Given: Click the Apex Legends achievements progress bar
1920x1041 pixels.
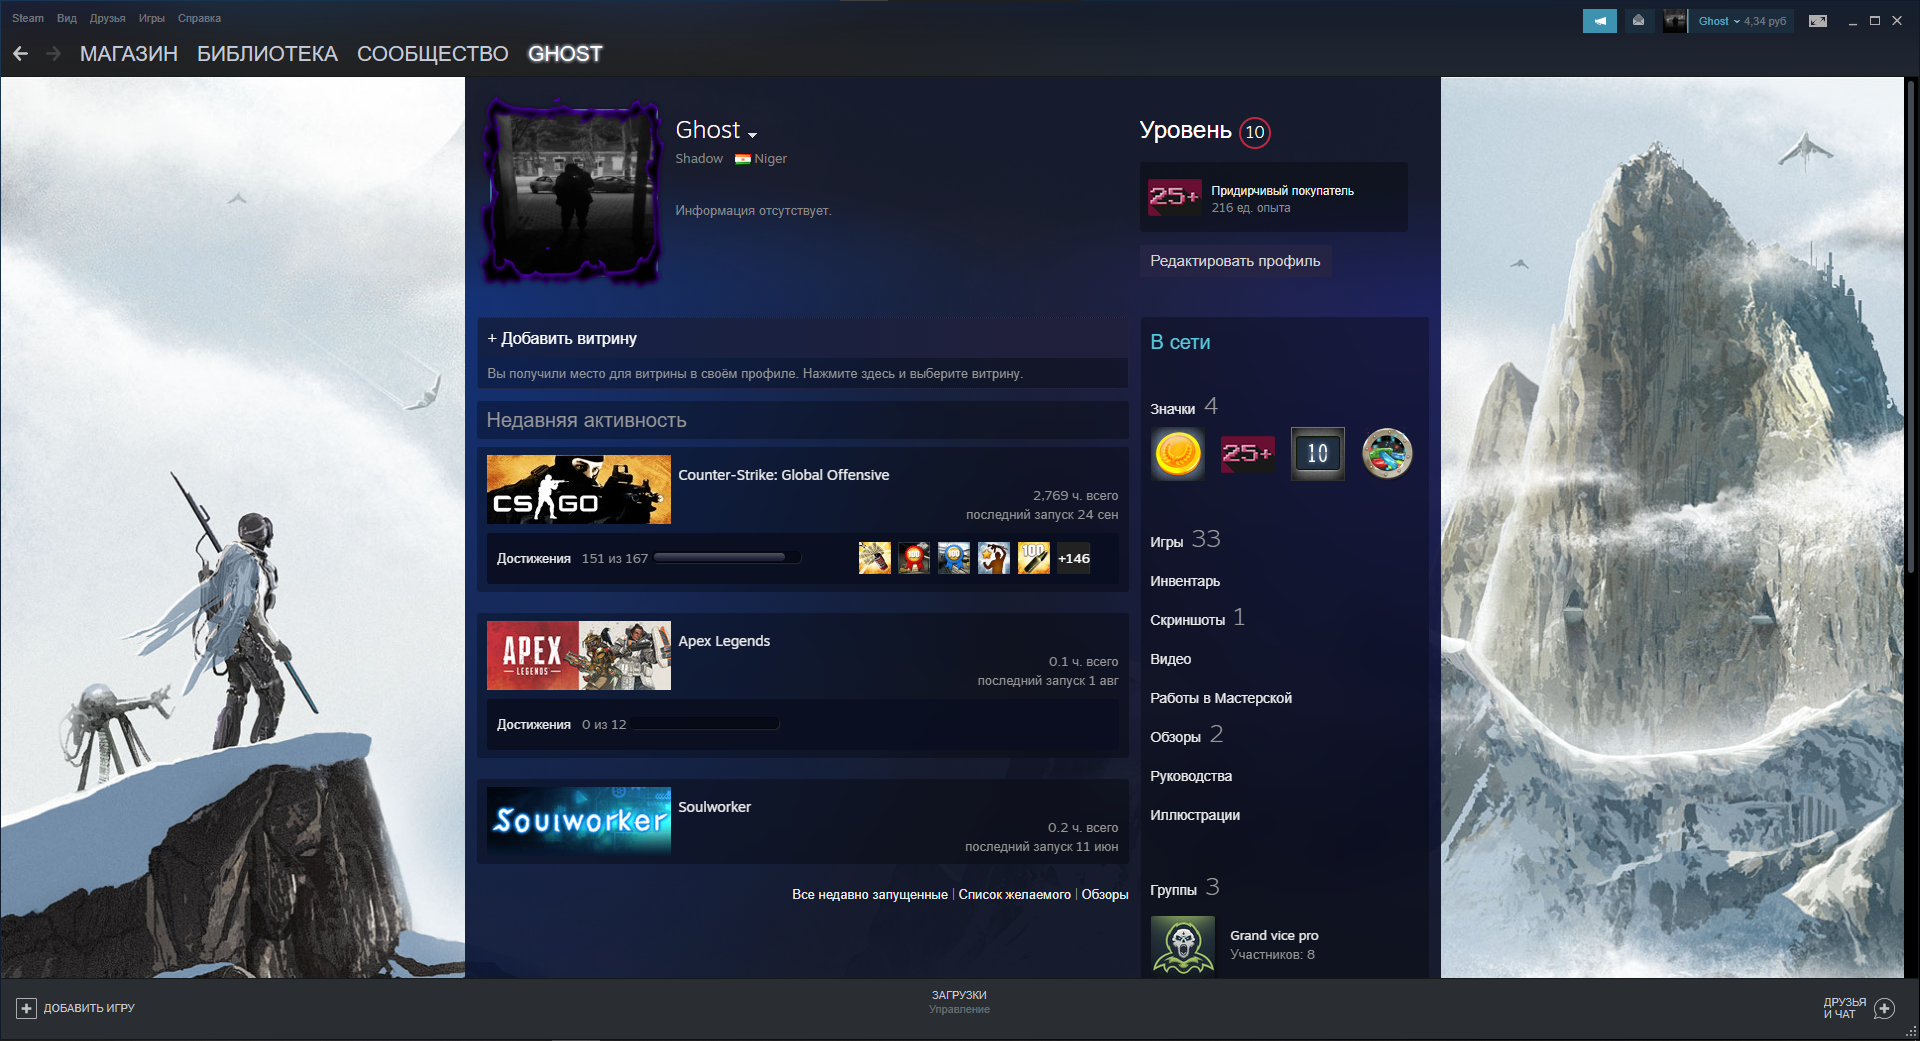Looking at the screenshot, I should tap(706, 724).
